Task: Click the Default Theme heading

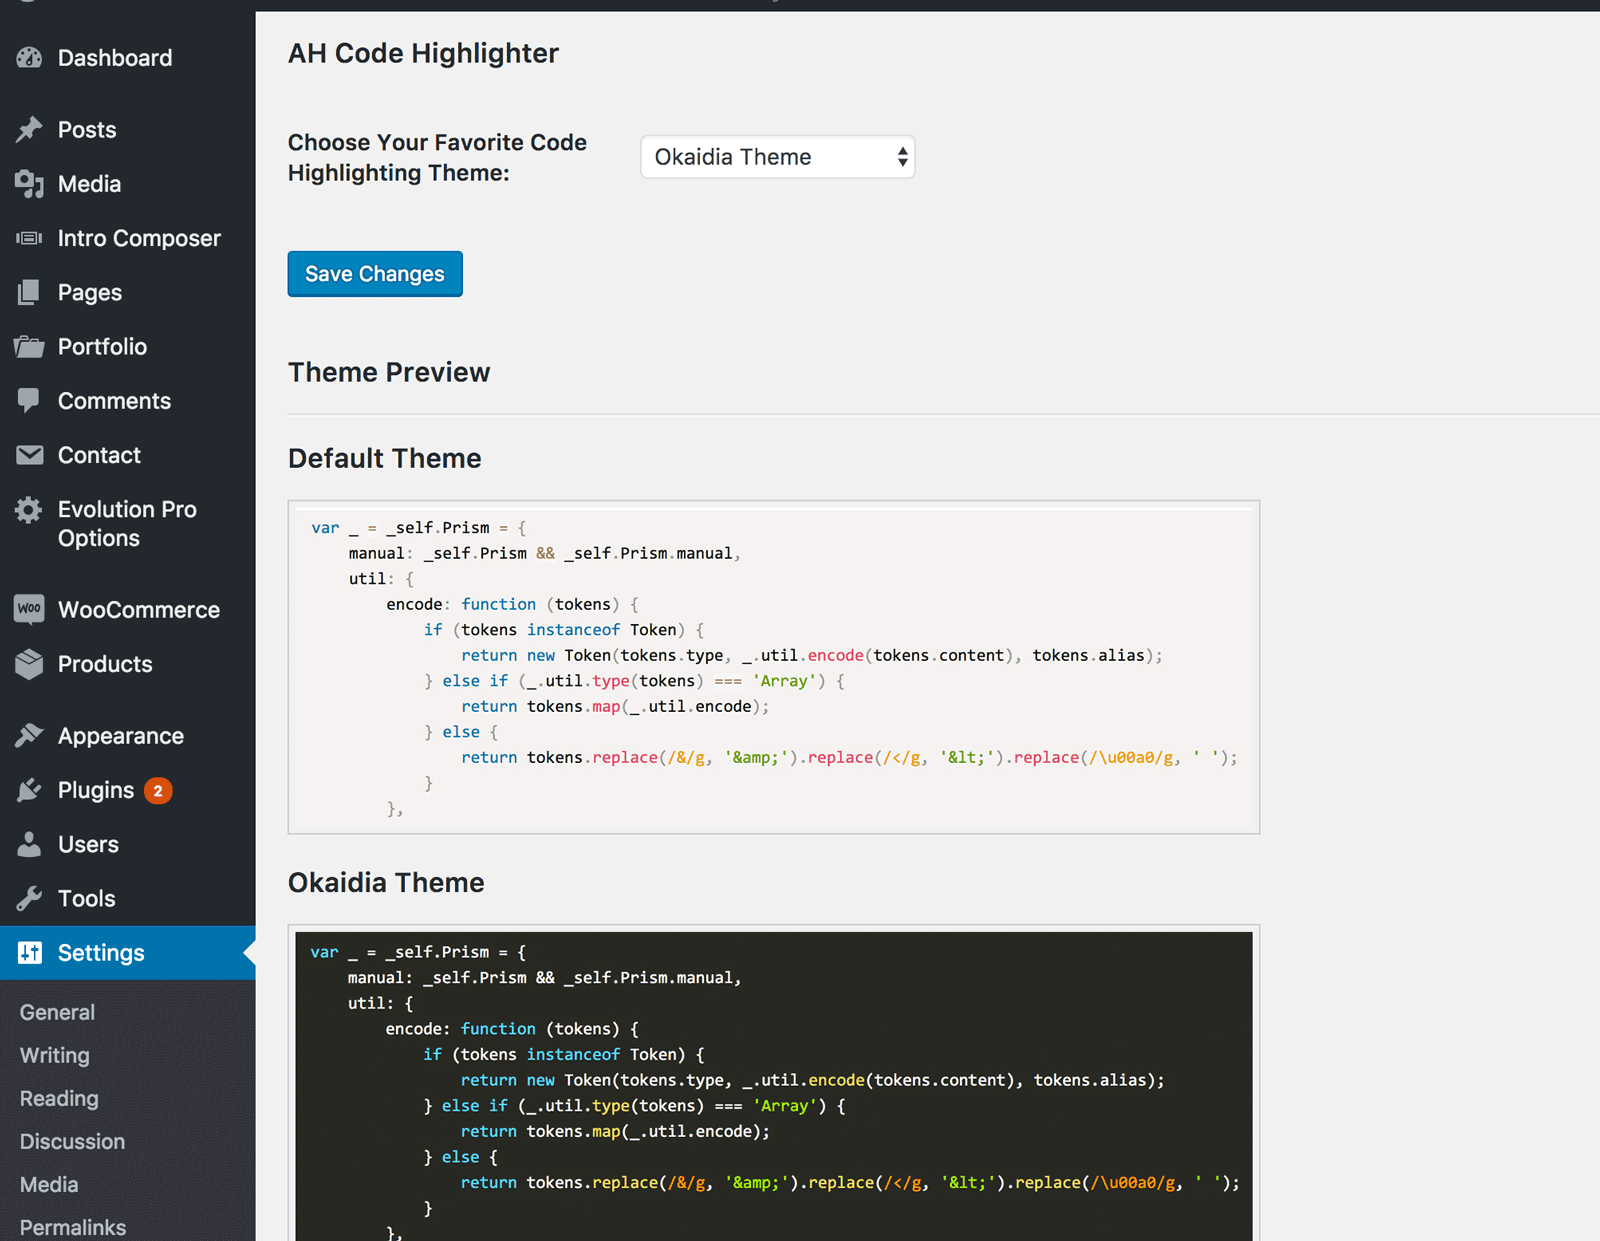Action: [x=385, y=458]
